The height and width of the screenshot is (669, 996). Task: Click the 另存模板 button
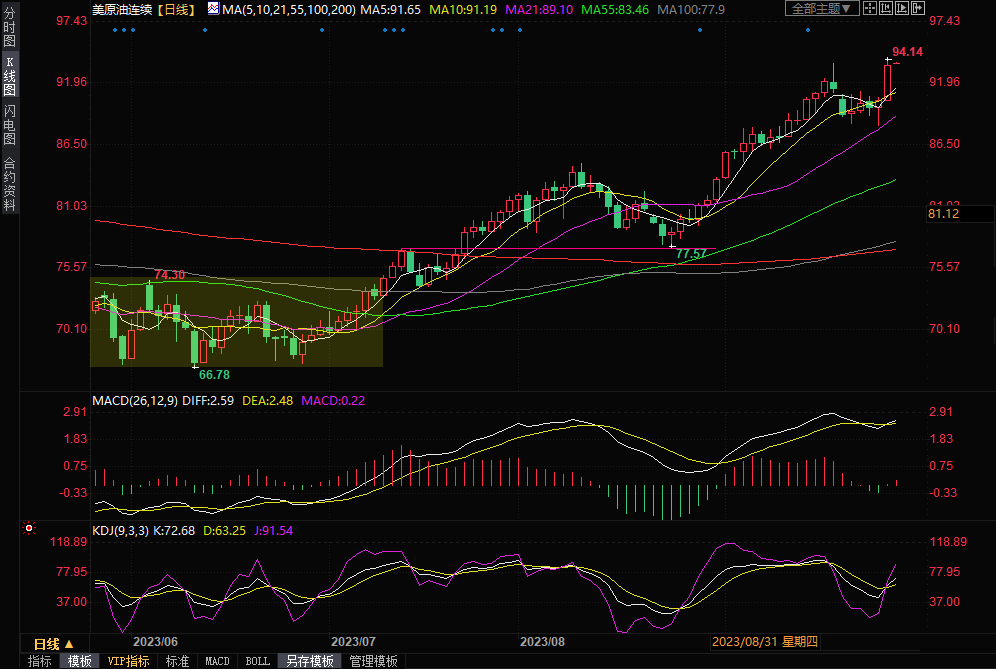(309, 661)
